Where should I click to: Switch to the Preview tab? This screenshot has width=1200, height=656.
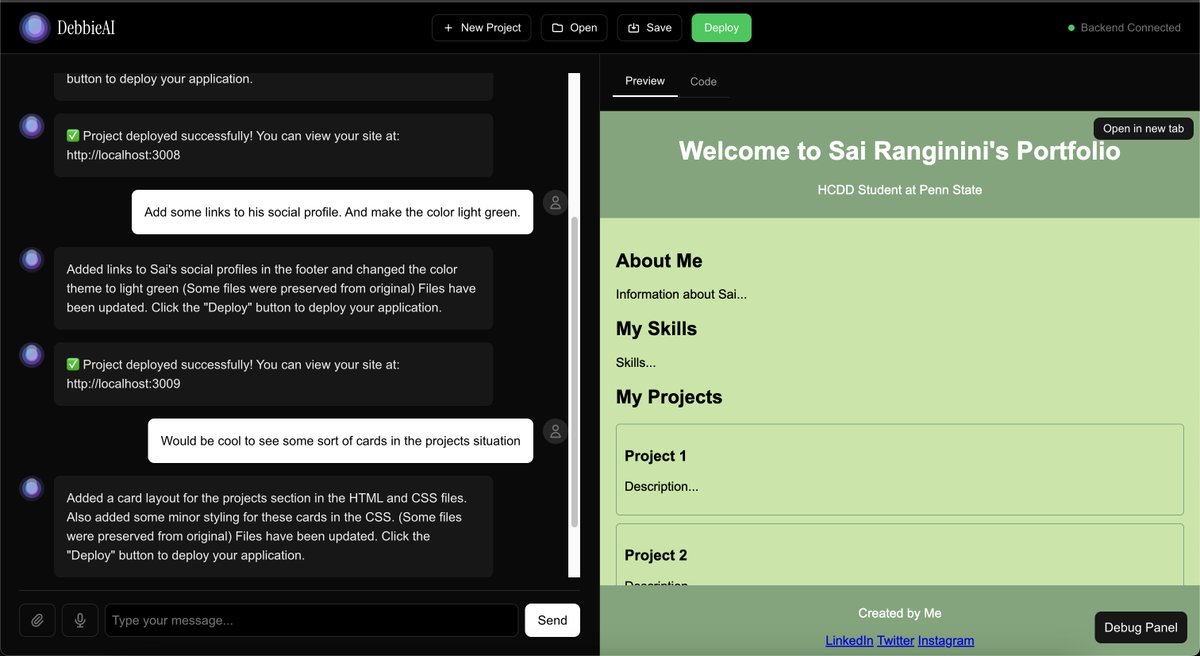coord(645,81)
